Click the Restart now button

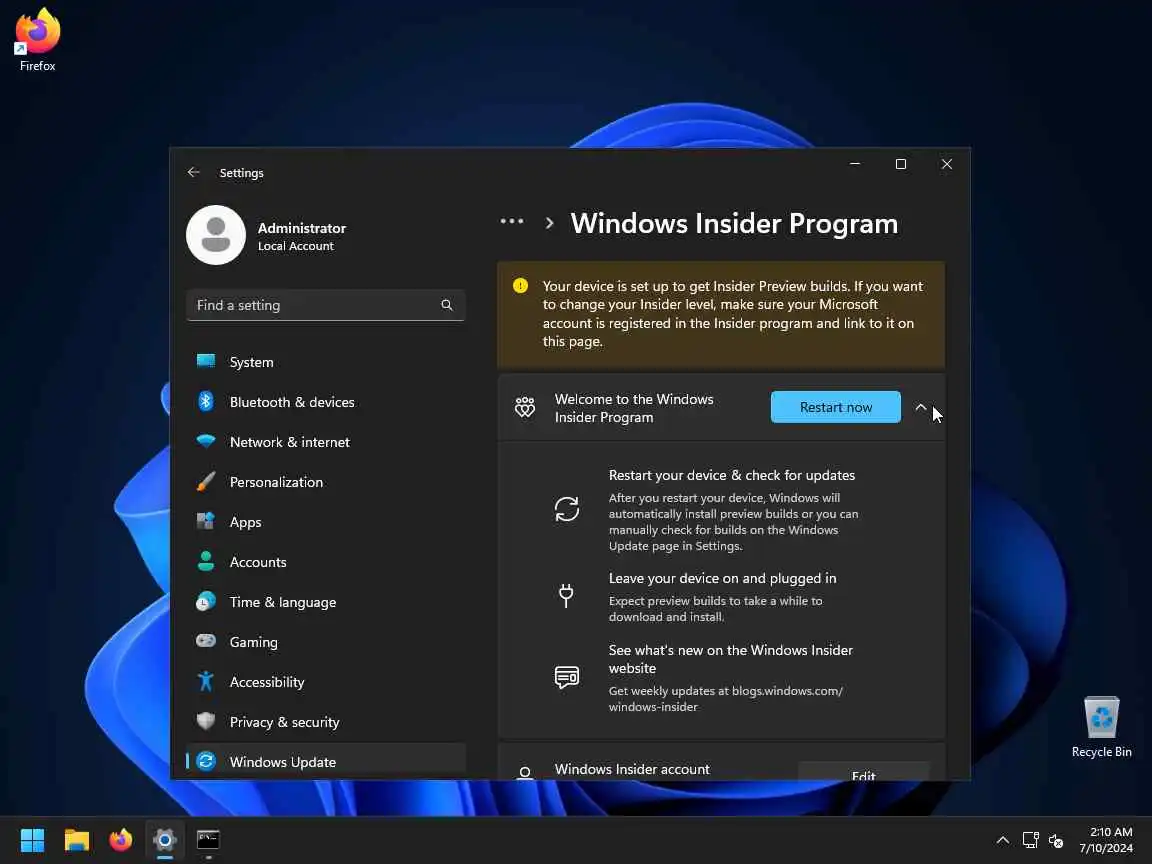[x=835, y=407]
